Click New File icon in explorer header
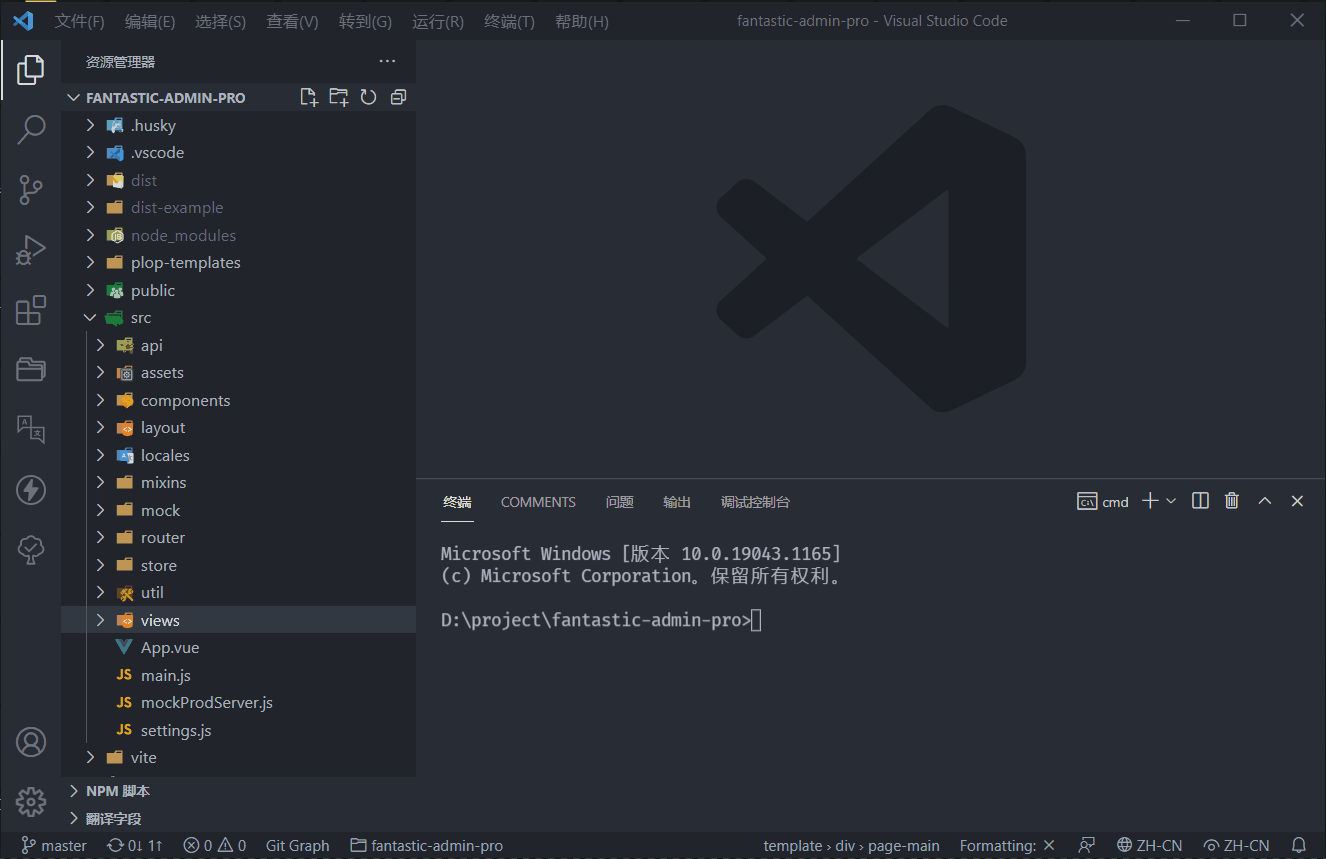Viewport: 1326px width, 859px height. [x=309, y=97]
